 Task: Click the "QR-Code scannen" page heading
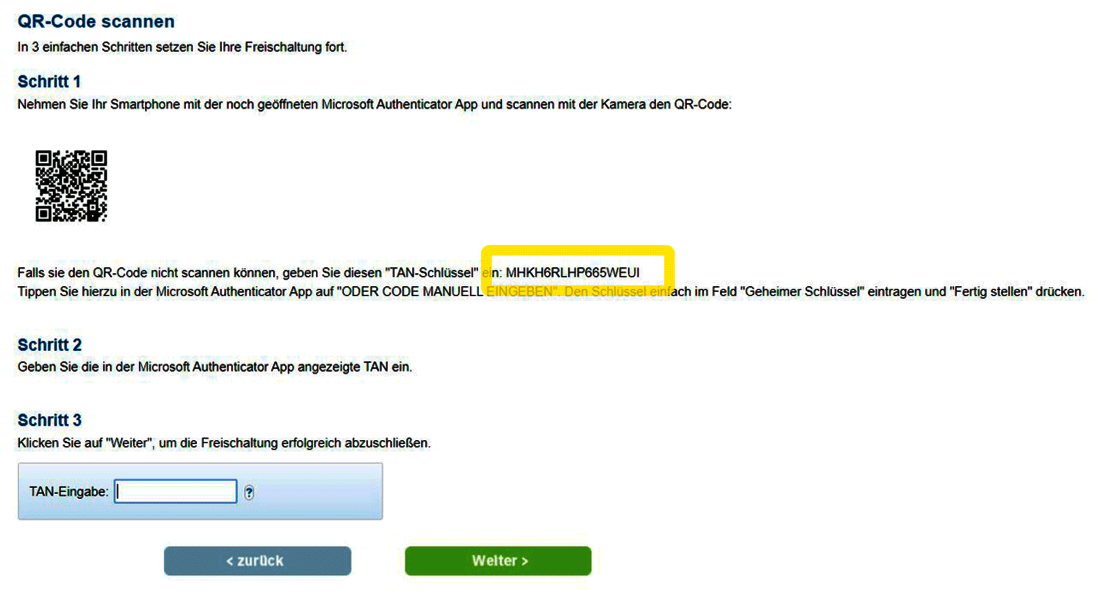[96, 21]
